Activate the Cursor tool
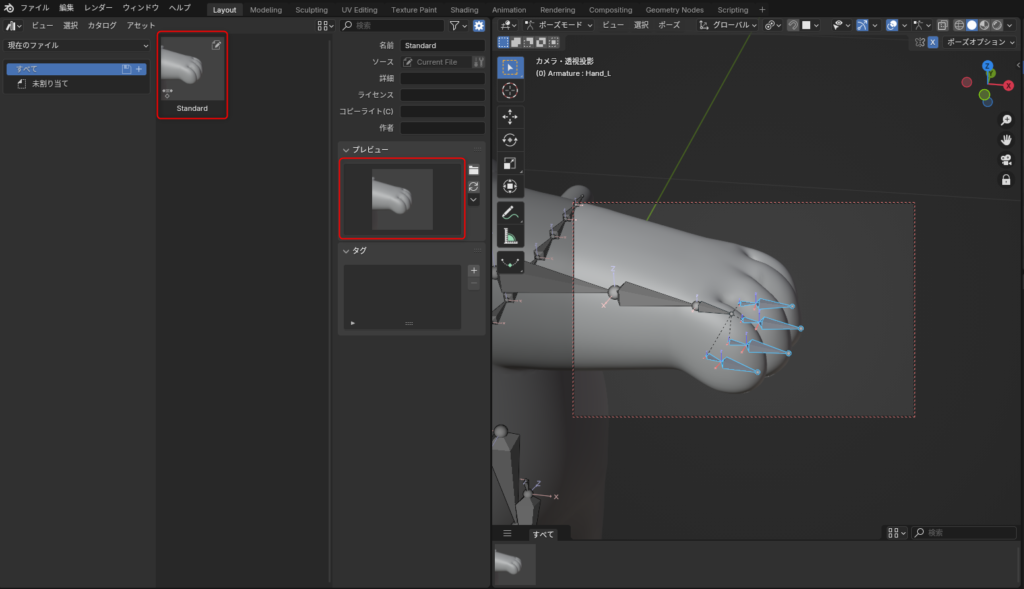Viewport: 1024px width, 589px height. 510,91
